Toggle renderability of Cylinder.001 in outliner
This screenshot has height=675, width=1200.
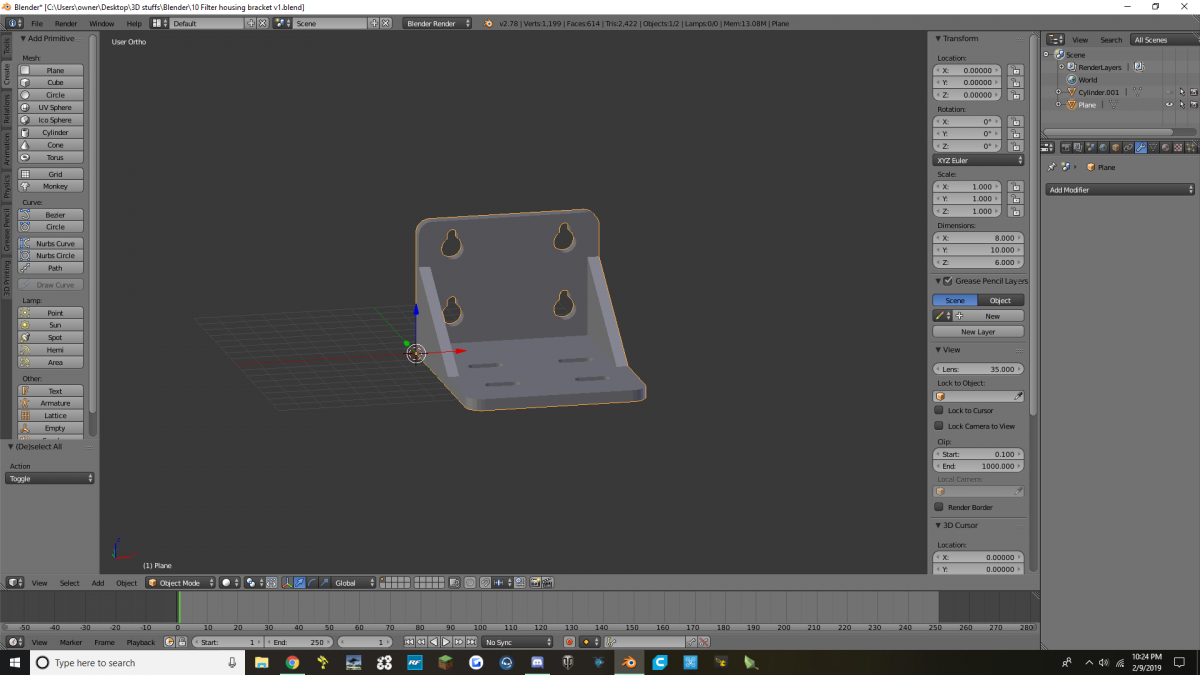pos(1192,92)
